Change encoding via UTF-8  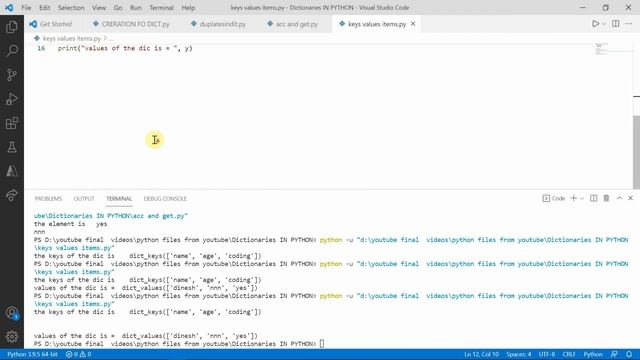547,354
